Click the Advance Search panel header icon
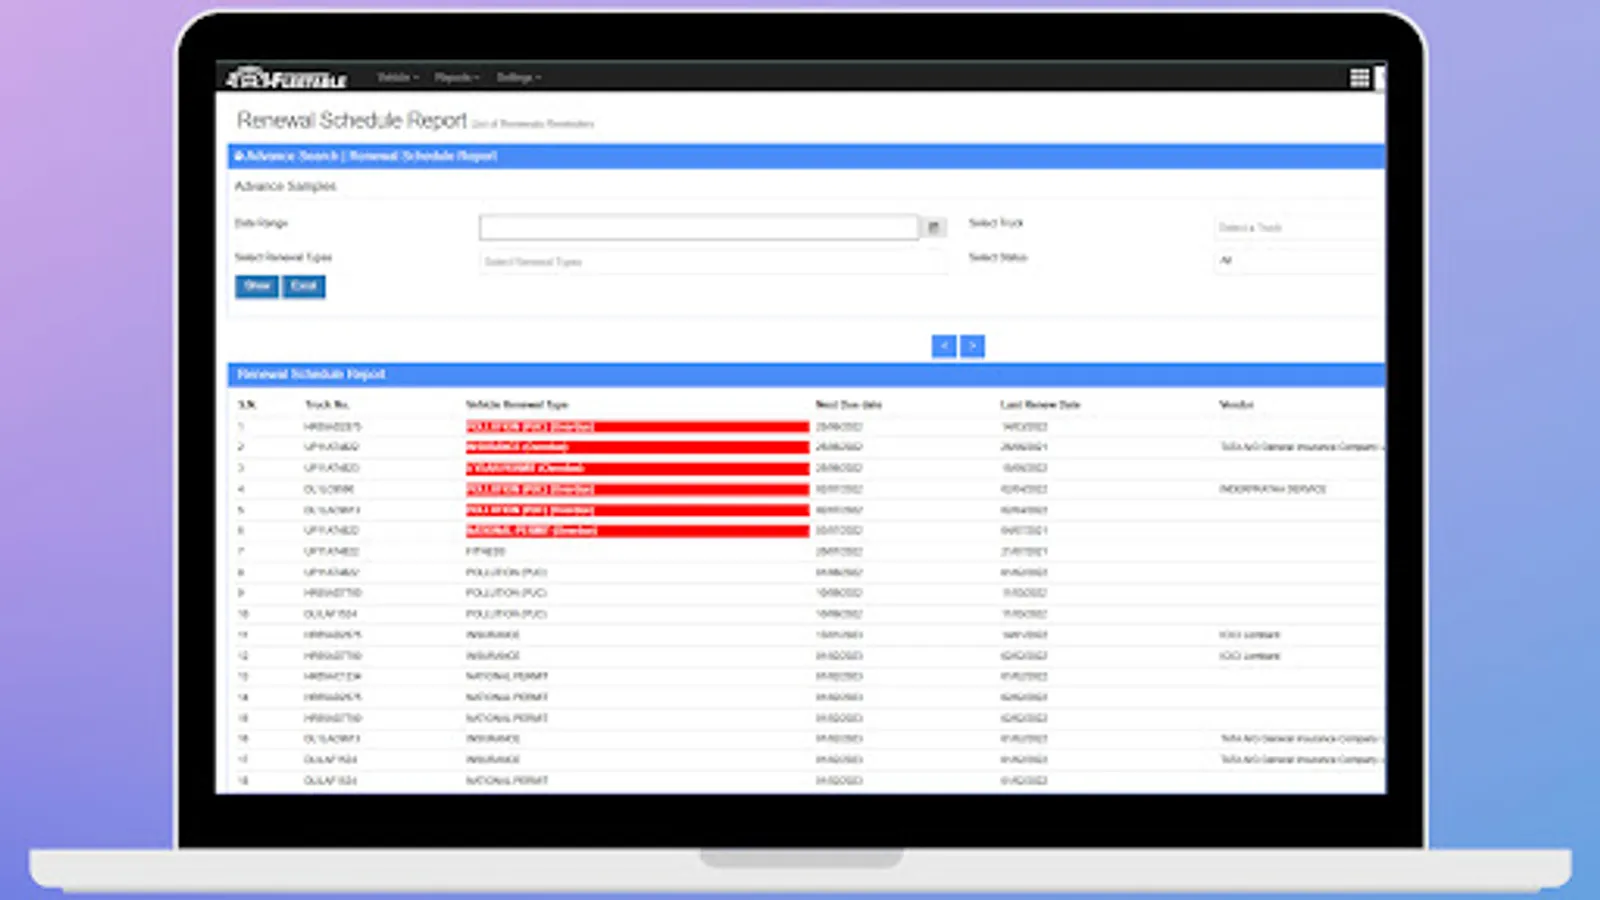 pos(240,156)
